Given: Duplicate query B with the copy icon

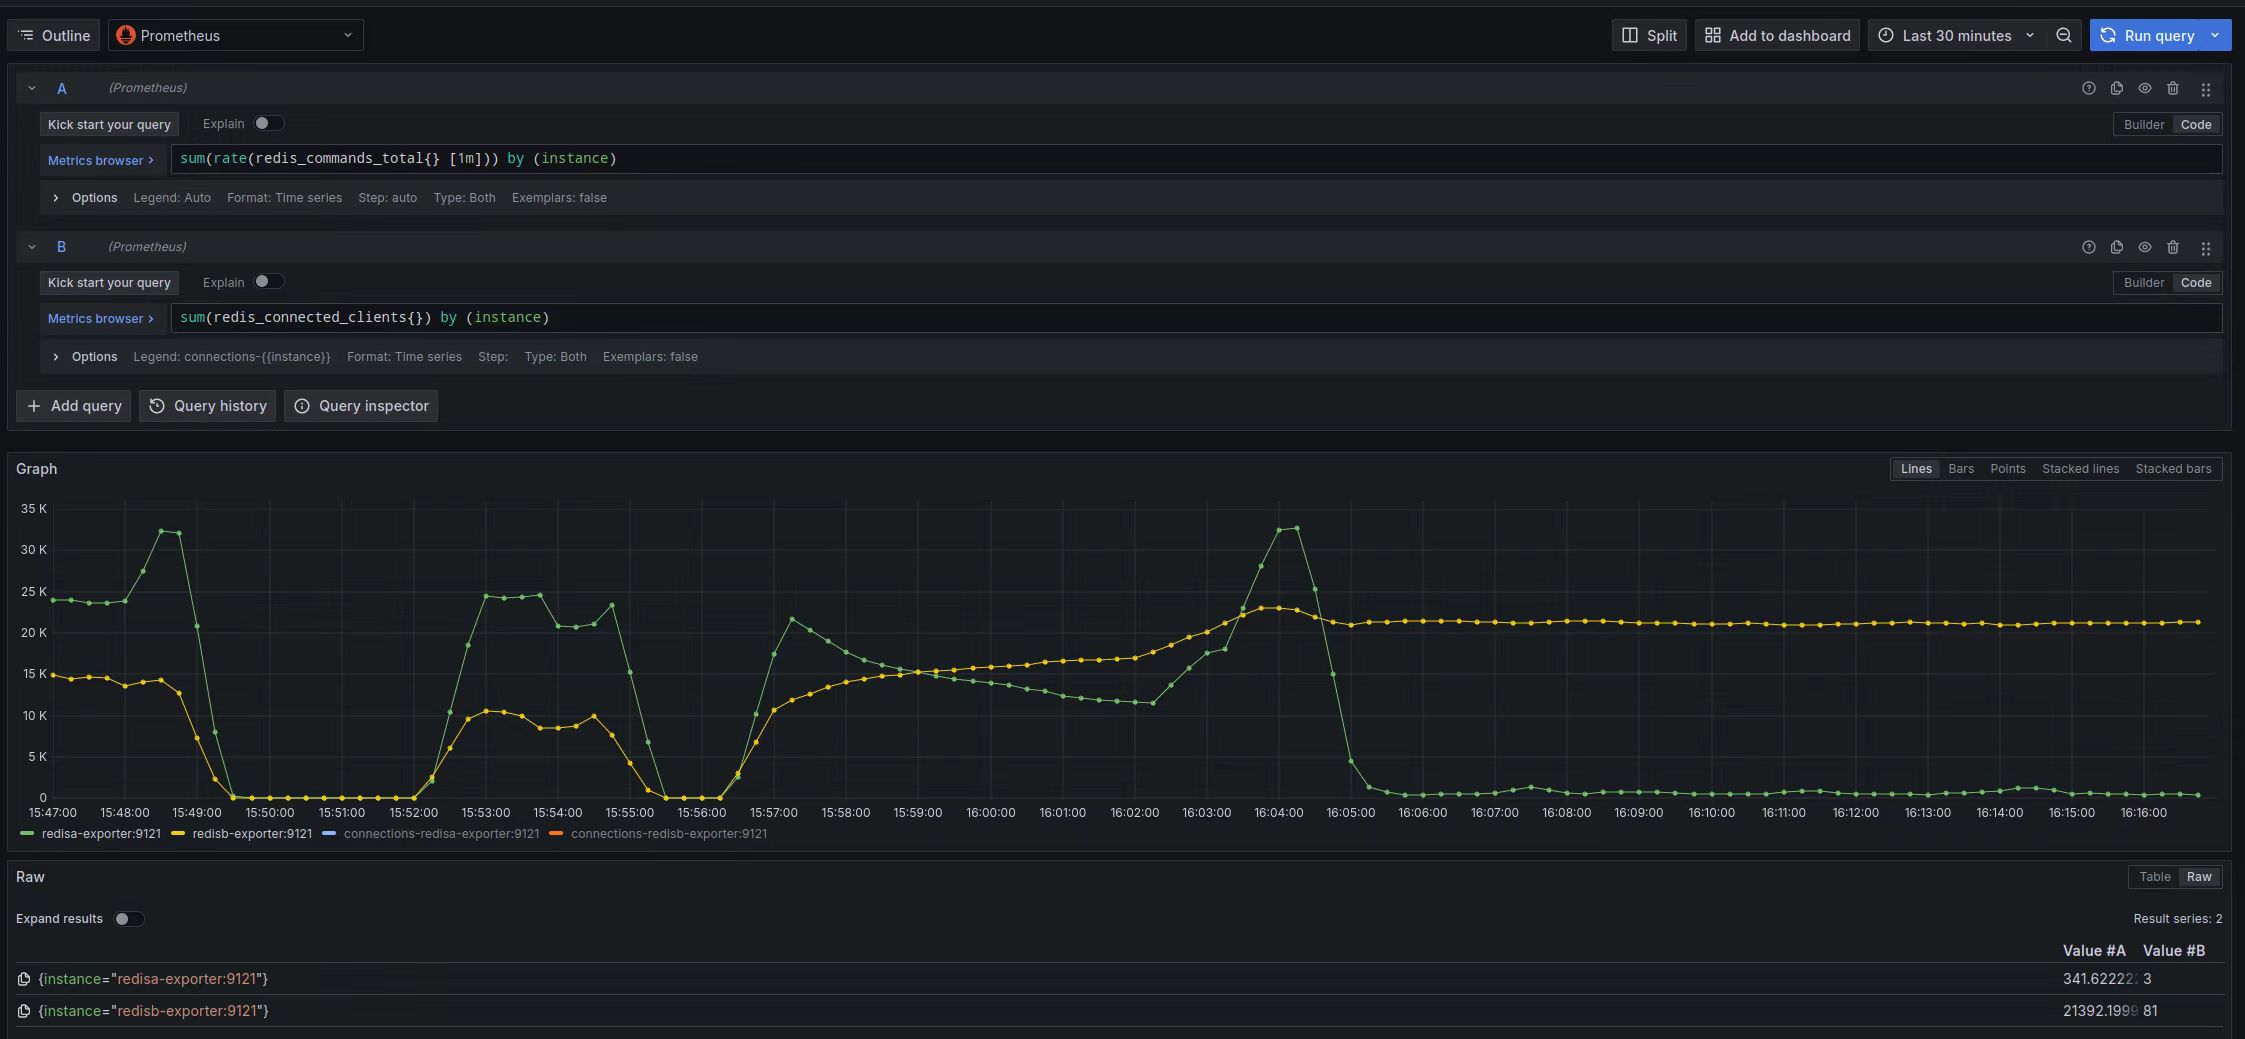Looking at the screenshot, I should [x=2116, y=247].
